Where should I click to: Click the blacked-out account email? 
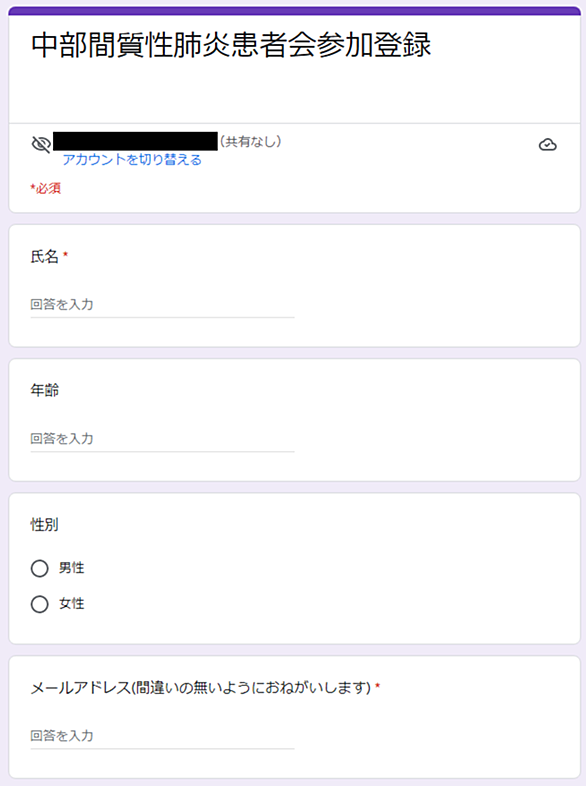pyautogui.click(x=135, y=141)
